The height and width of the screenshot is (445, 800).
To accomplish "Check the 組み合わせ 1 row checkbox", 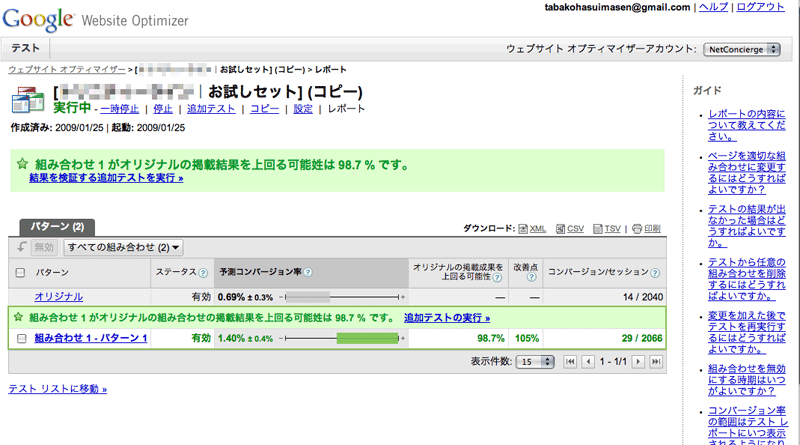I will click(21, 339).
